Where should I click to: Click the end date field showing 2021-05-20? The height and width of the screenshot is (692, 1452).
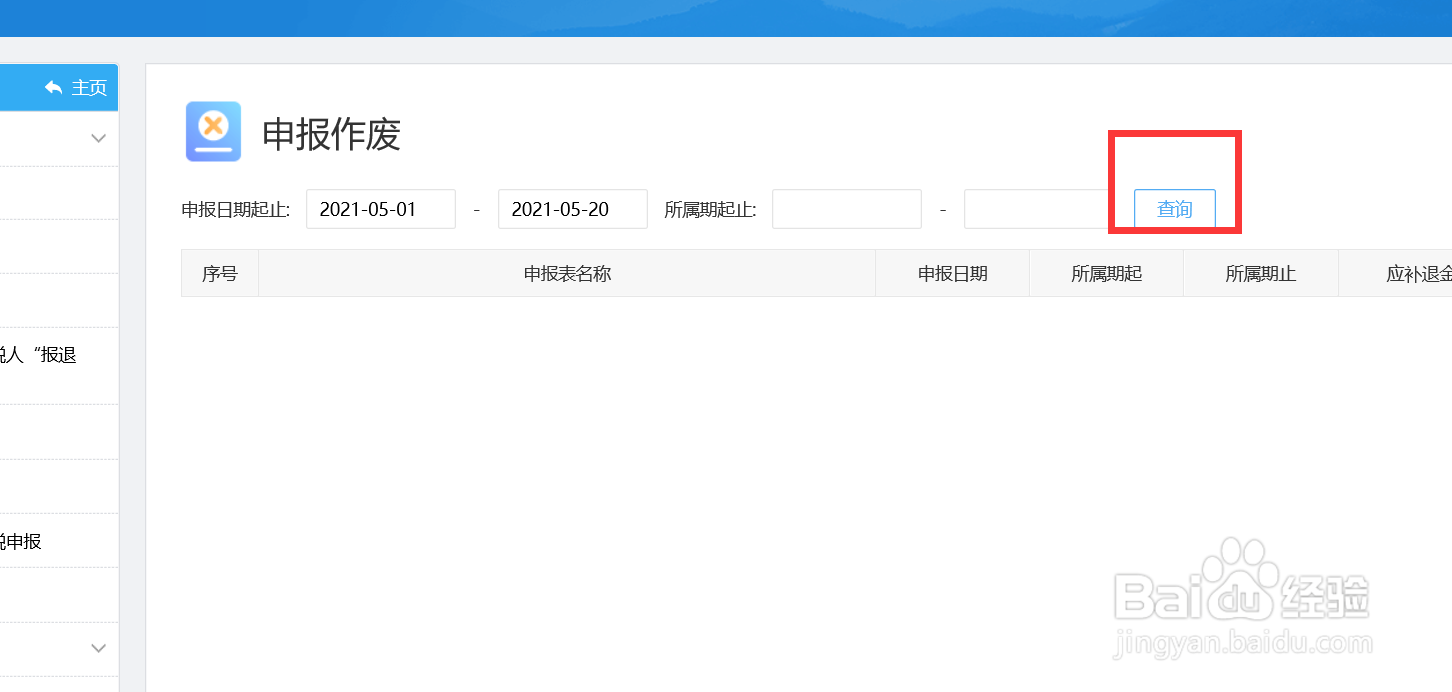[x=572, y=208]
